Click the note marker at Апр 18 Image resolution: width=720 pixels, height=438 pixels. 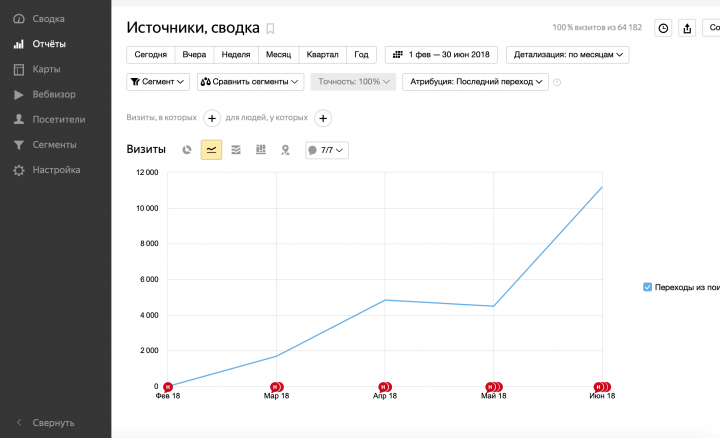tap(385, 387)
